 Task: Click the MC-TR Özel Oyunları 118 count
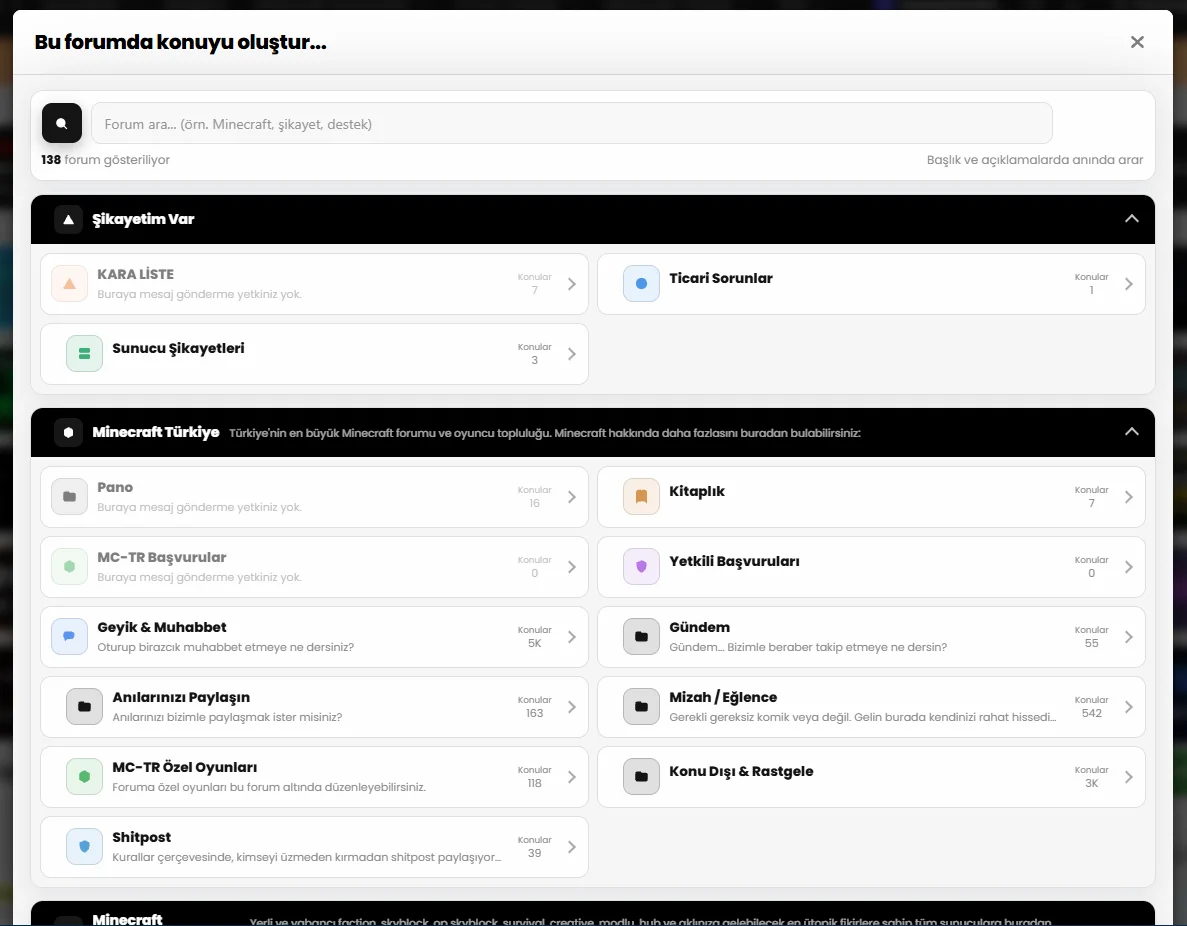click(534, 783)
